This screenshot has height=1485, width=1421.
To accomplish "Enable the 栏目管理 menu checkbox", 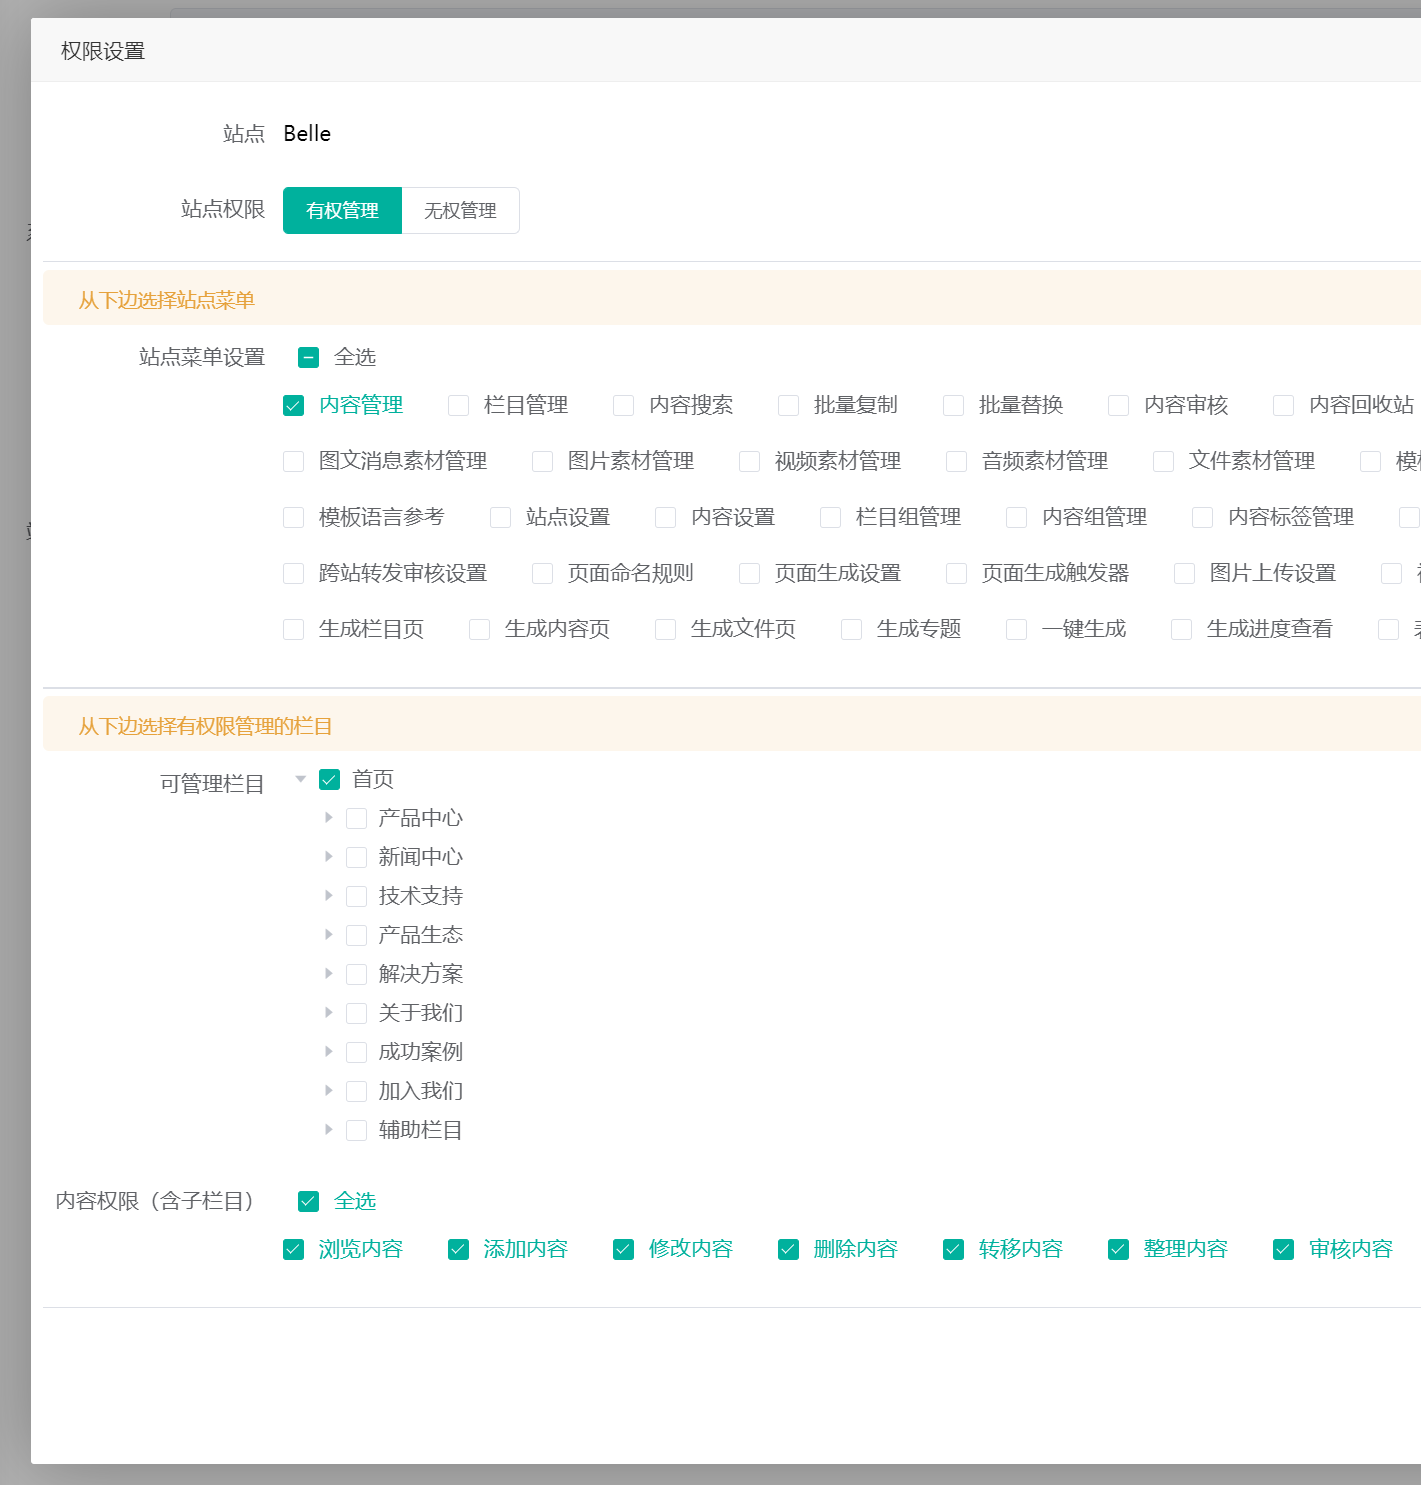I will 458,405.
